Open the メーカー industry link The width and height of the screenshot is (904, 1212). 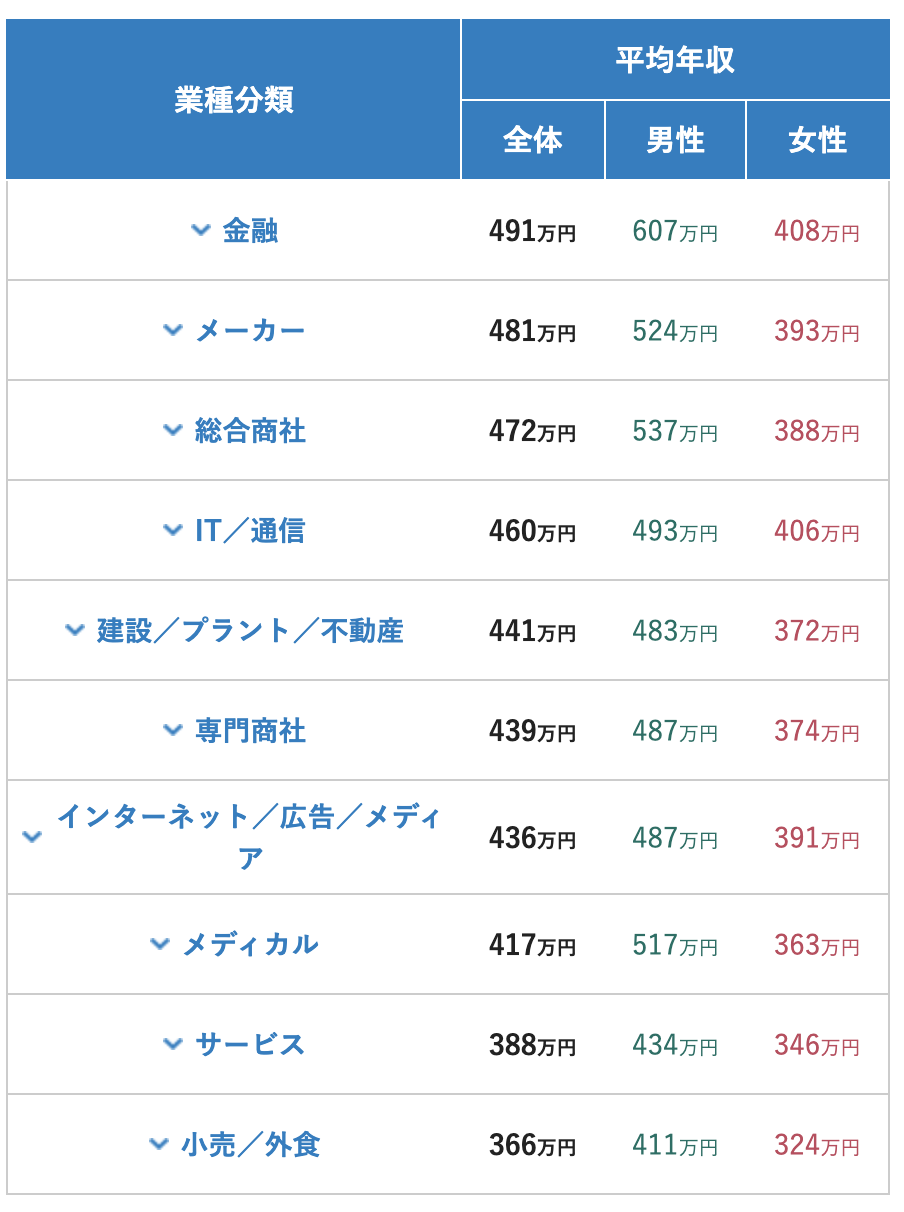(250, 331)
